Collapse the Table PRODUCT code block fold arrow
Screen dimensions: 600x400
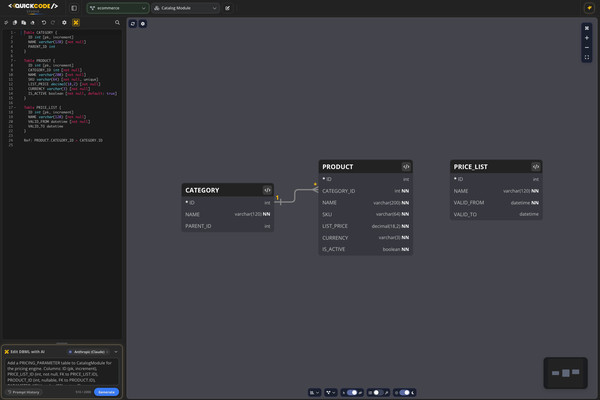15,61
